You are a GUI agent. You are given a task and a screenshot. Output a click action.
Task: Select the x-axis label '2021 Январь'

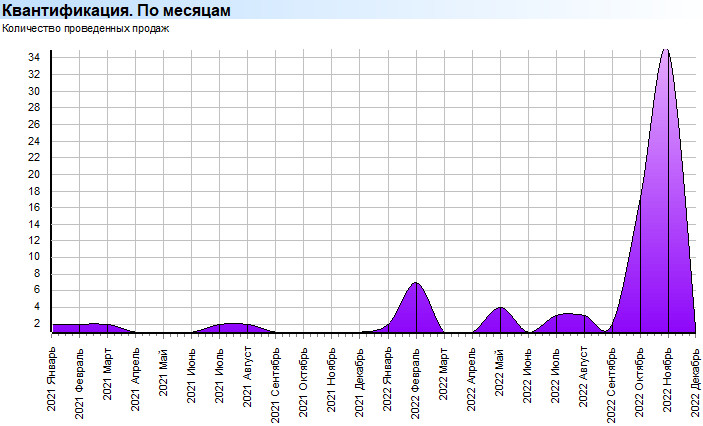point(52,378)
